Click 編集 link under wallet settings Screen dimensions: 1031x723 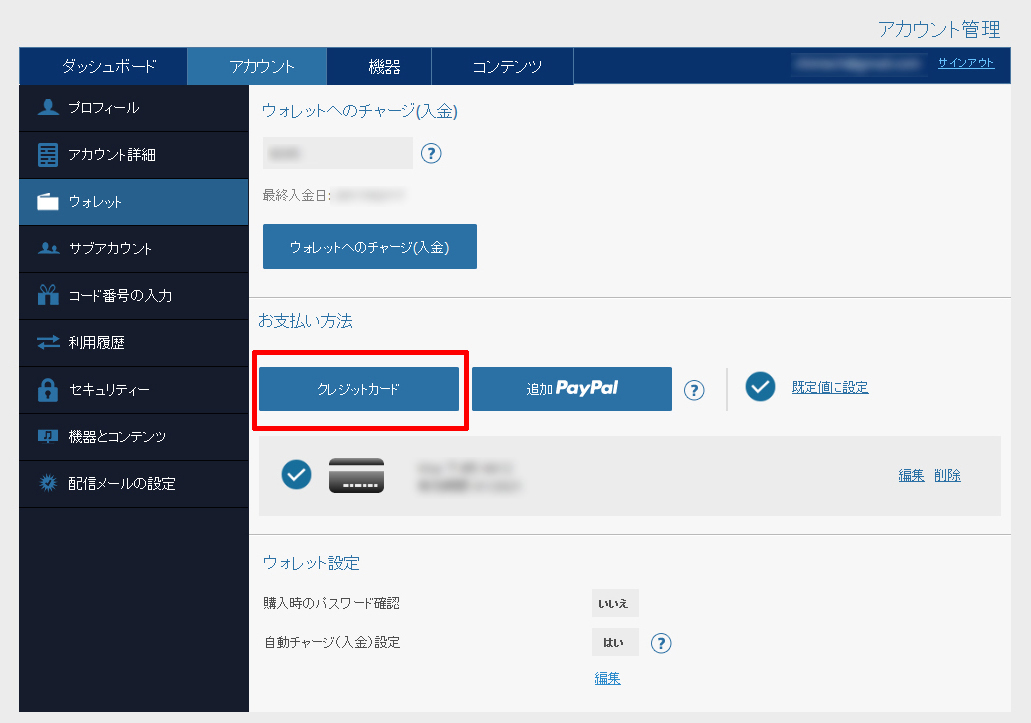click(x=608, y=678)
